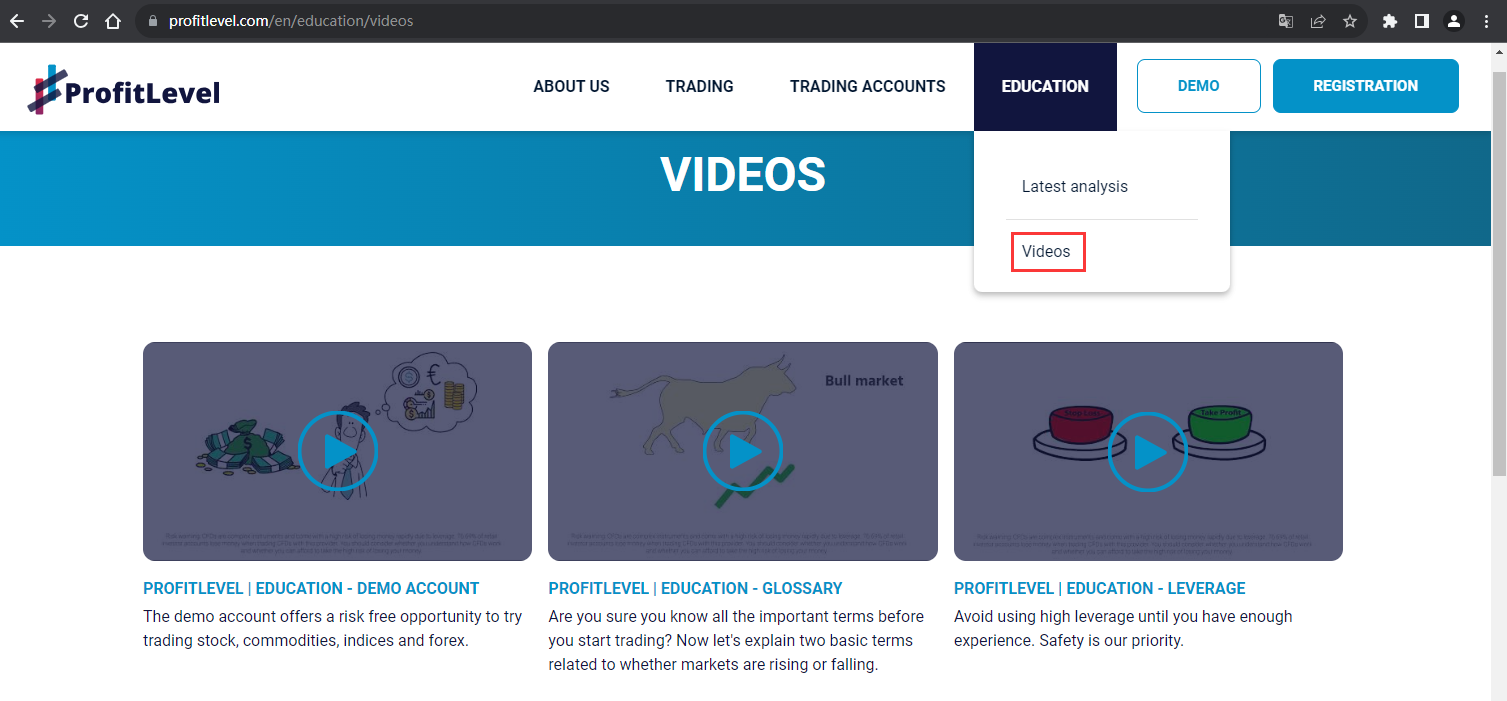Viewport: 1507px width, 701px height.
Task: Toggle the browser side panel icon
Action: 1421,21
